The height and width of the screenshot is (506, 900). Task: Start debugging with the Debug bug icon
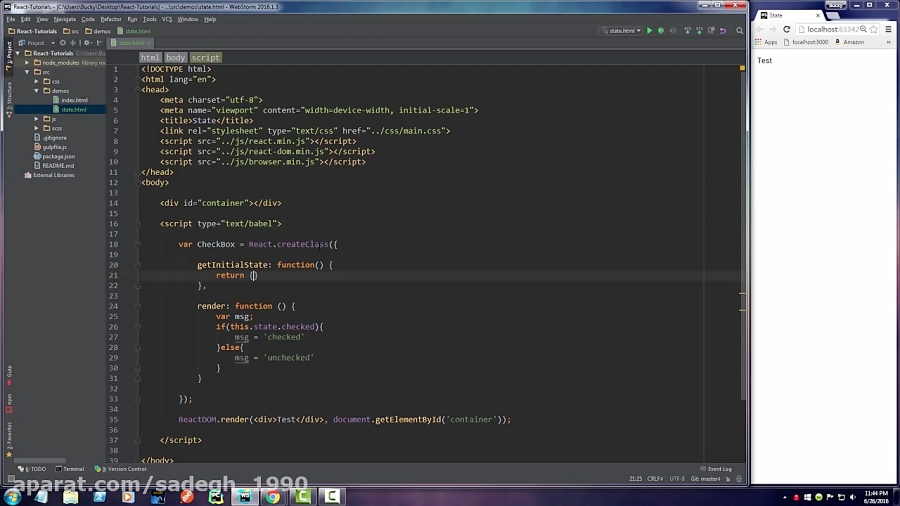tap(661, 30)
